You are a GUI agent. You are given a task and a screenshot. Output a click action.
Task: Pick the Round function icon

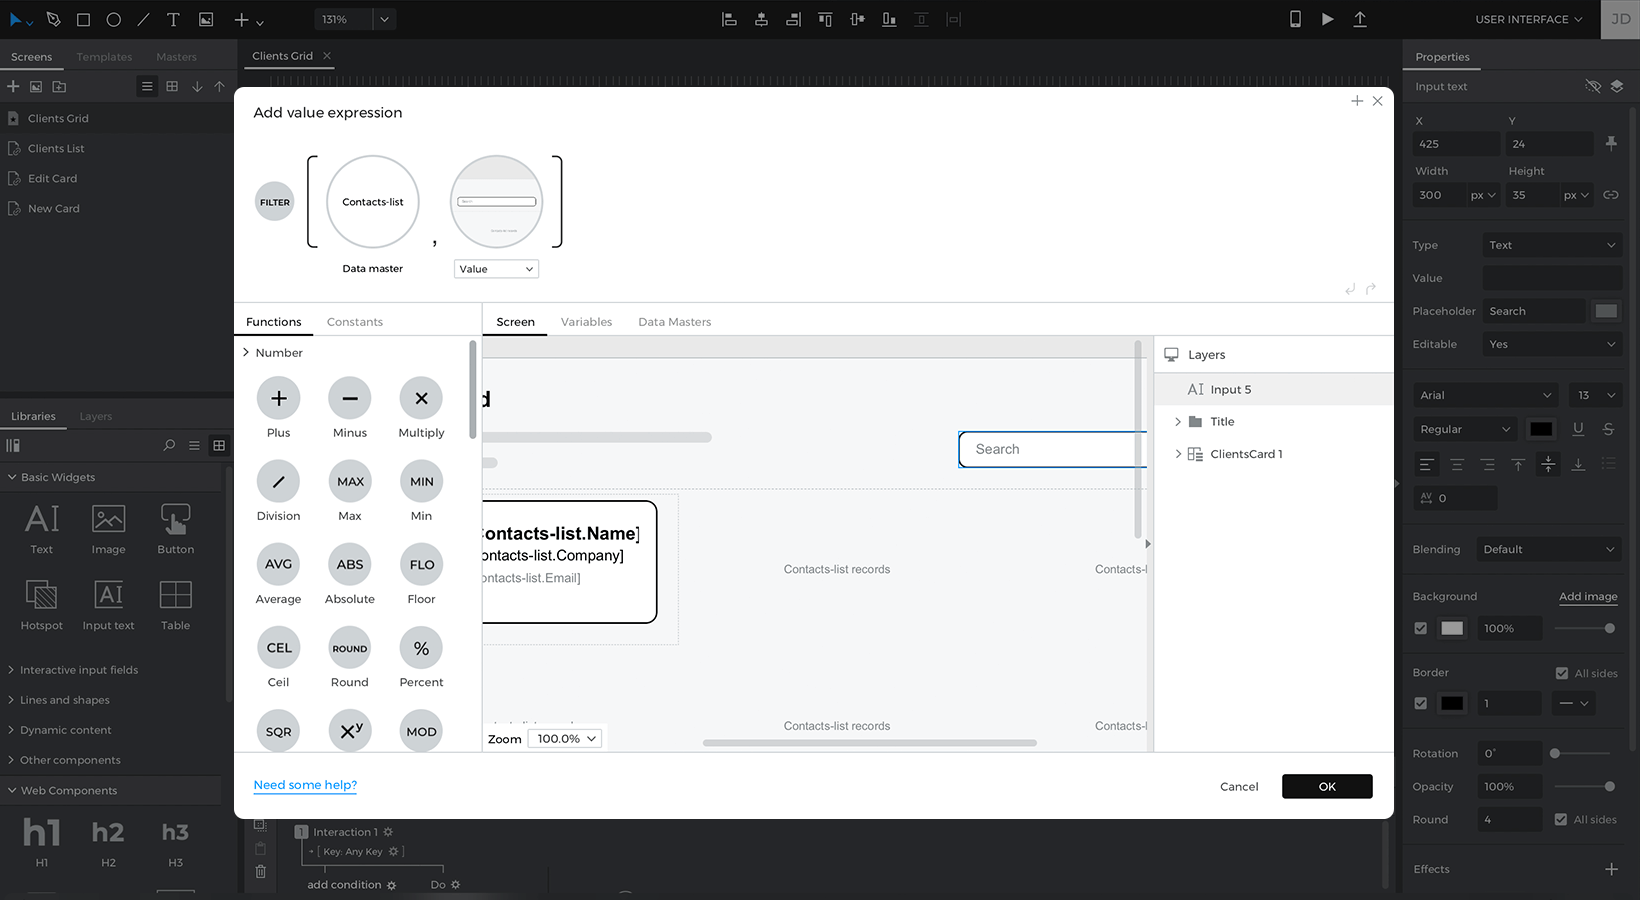pyautogui.click(x=350, y=648)
